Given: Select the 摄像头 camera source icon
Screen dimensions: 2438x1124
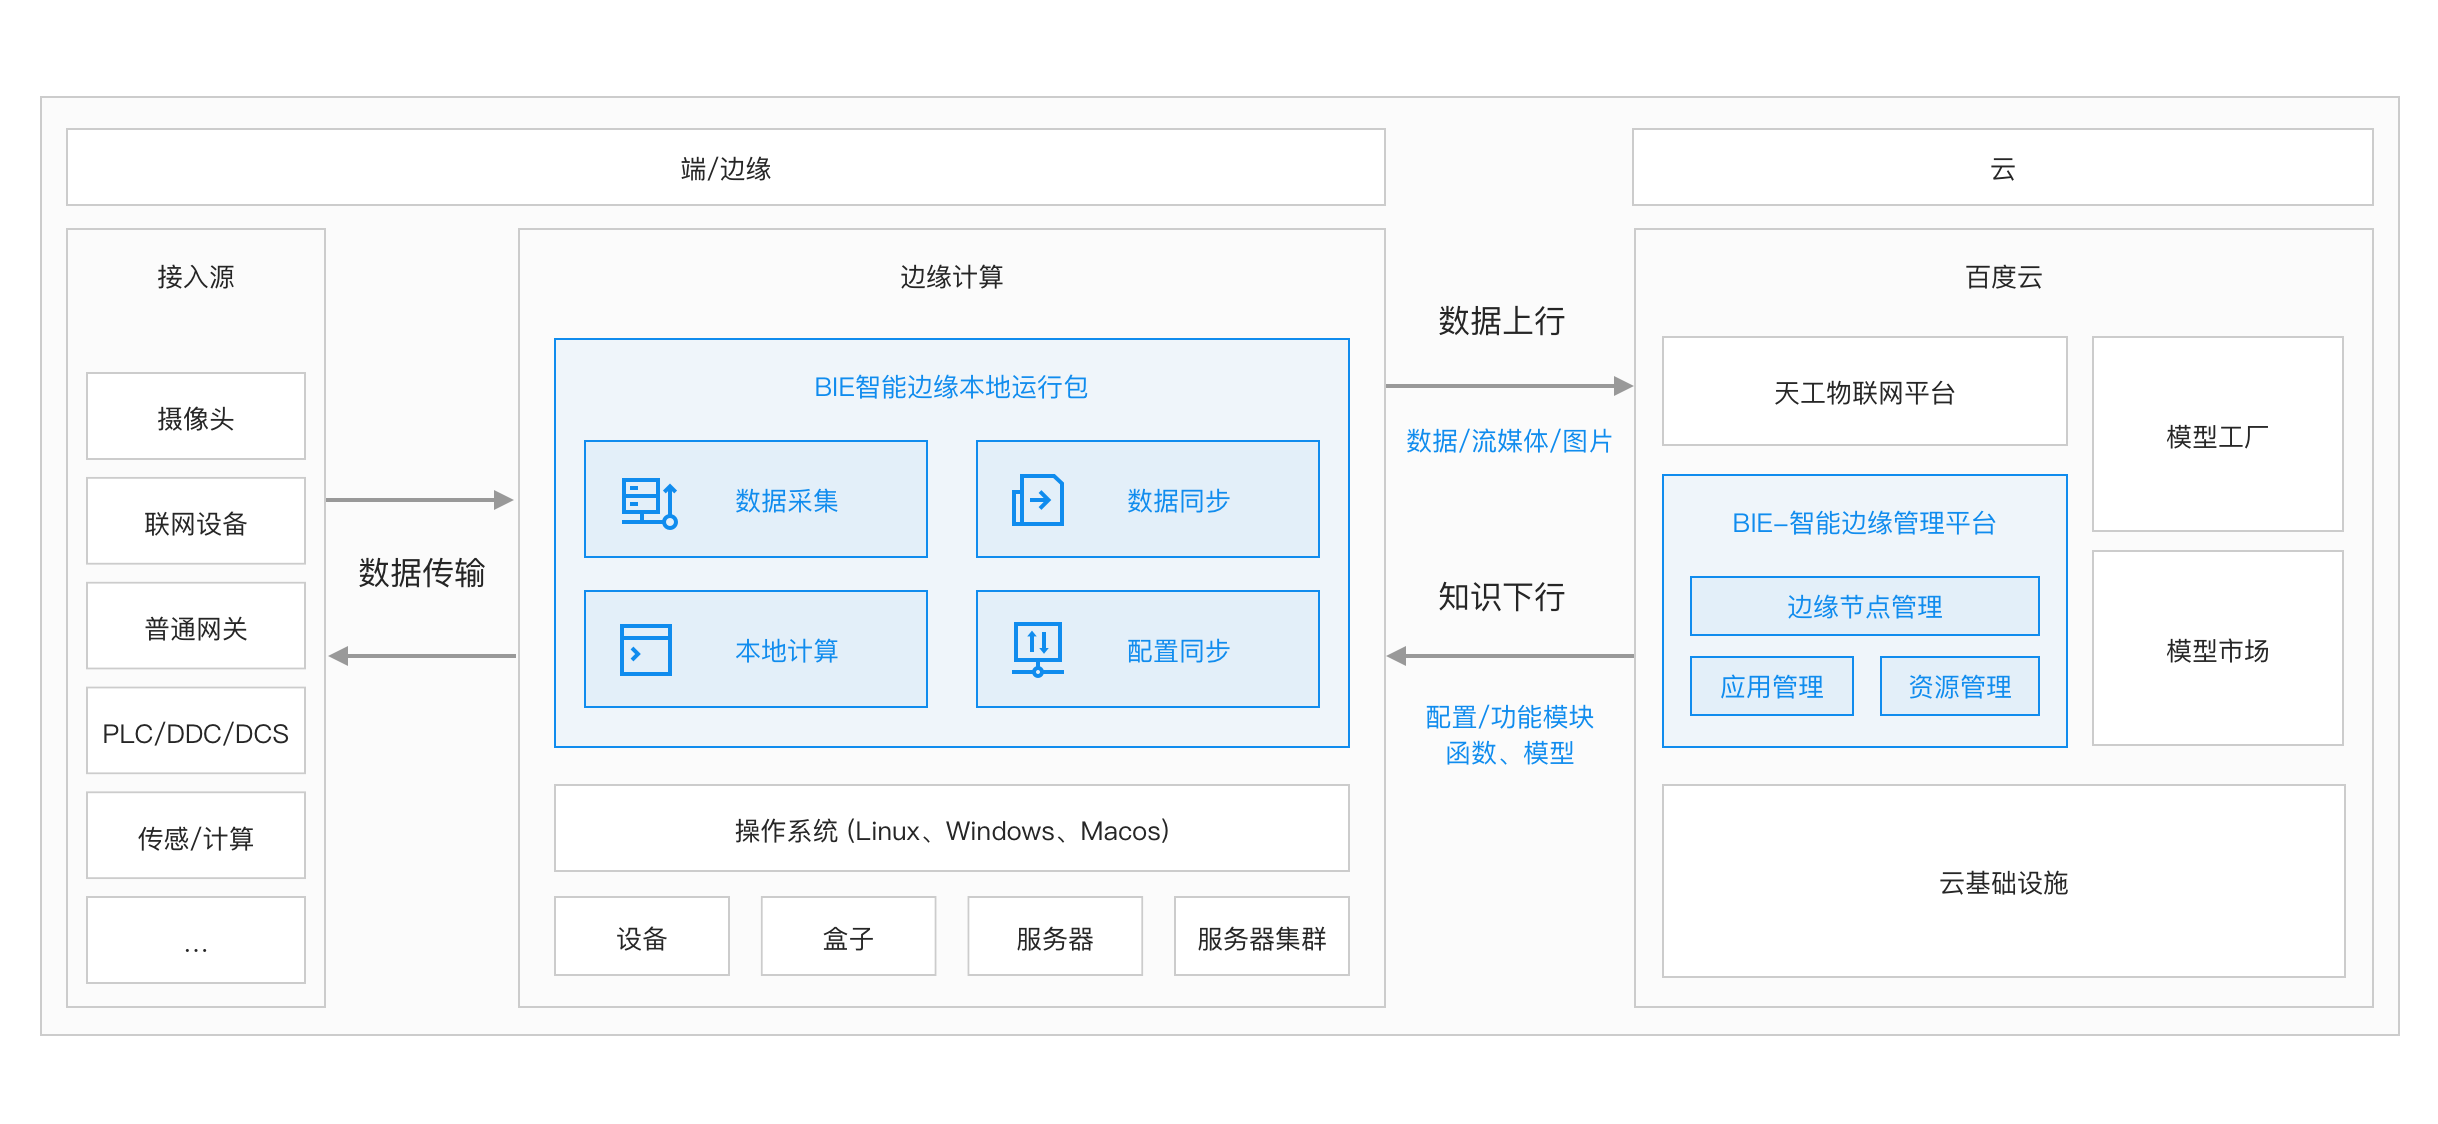Looking at the screenshot, I should coord(195,415).
